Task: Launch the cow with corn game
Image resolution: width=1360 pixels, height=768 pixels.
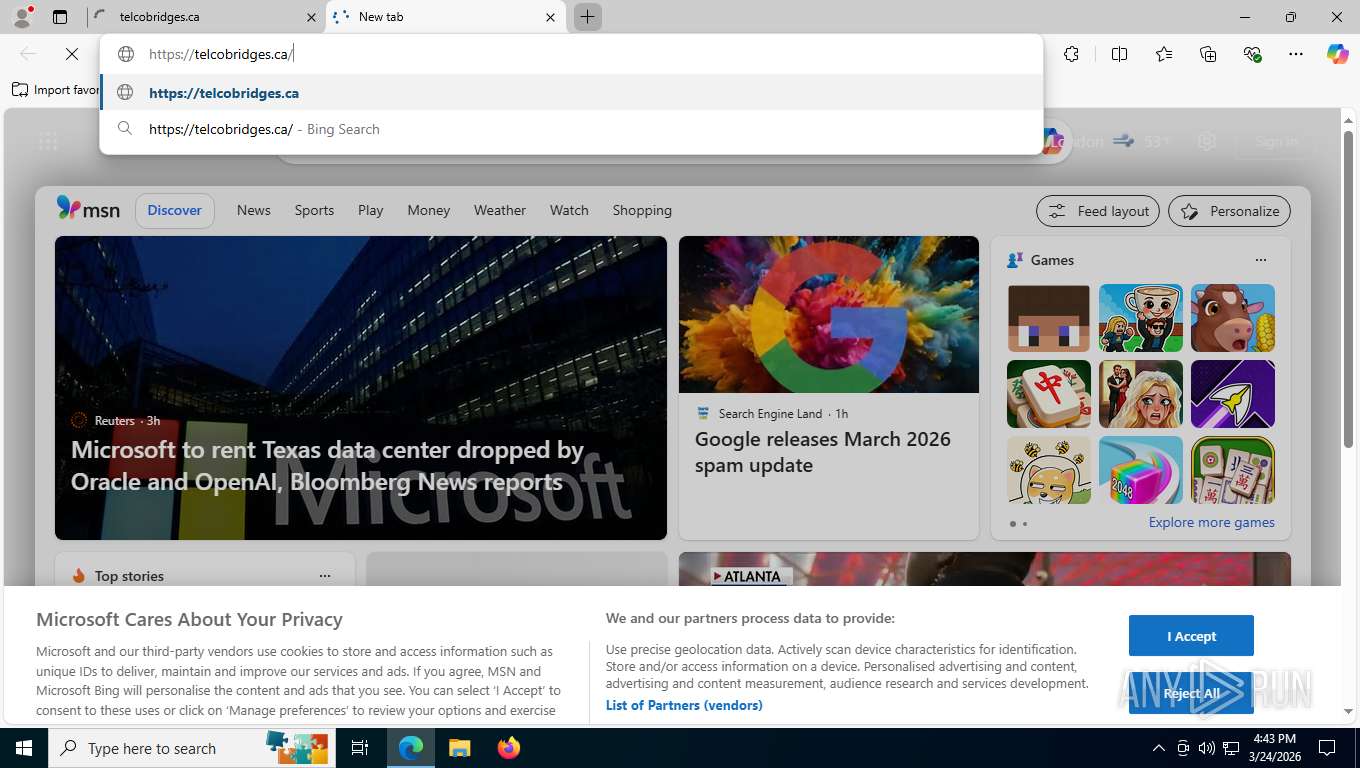Action: pos(1233,318)
